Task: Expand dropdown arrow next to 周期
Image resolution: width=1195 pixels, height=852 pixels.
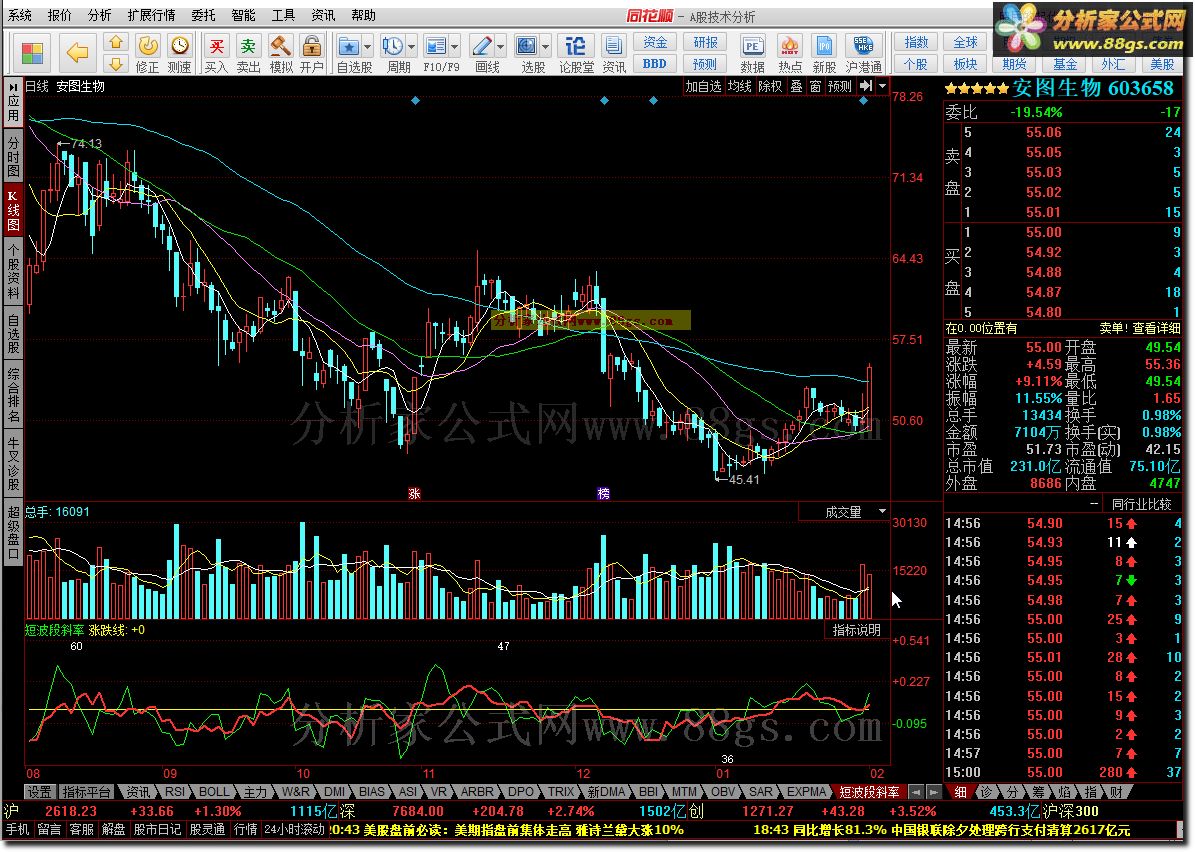Action: [x=412, y=47]
